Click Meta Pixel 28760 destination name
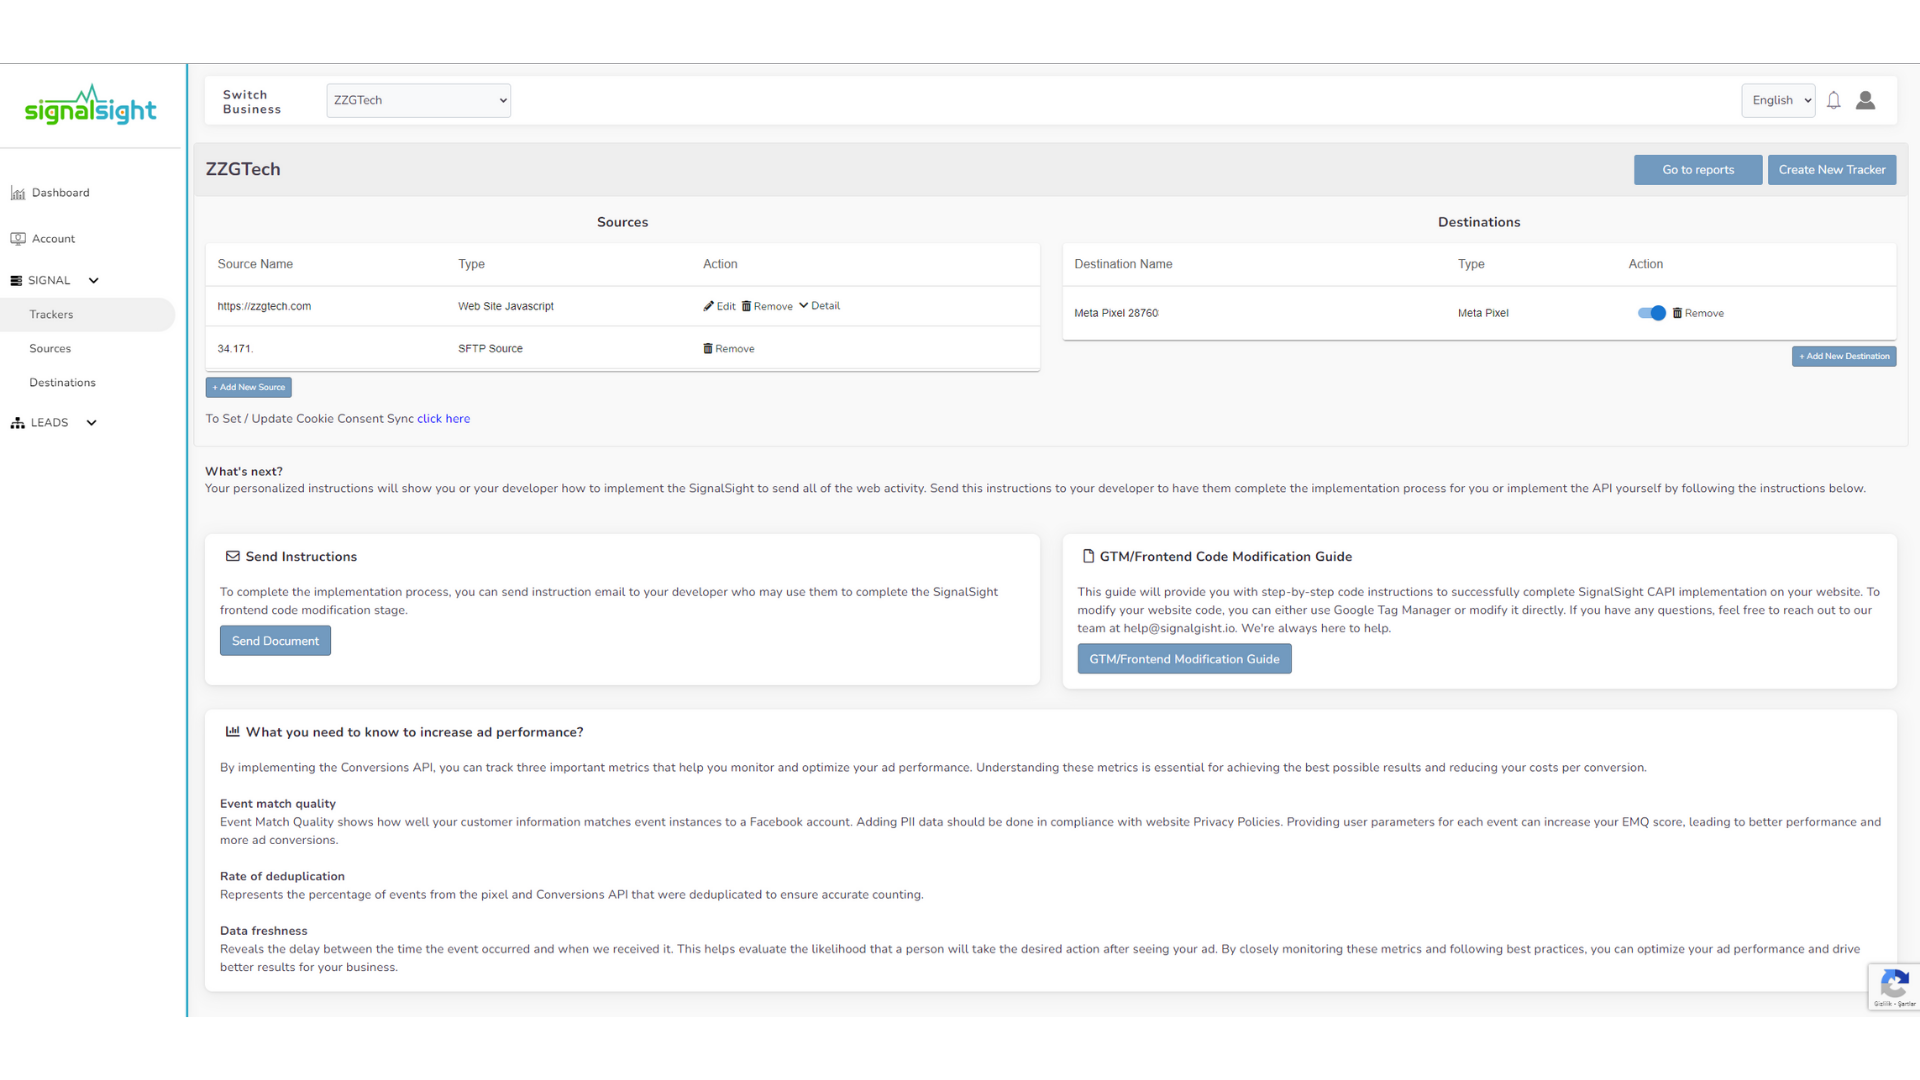Screen dimensions: 1920x1080 coord(1116,313)
